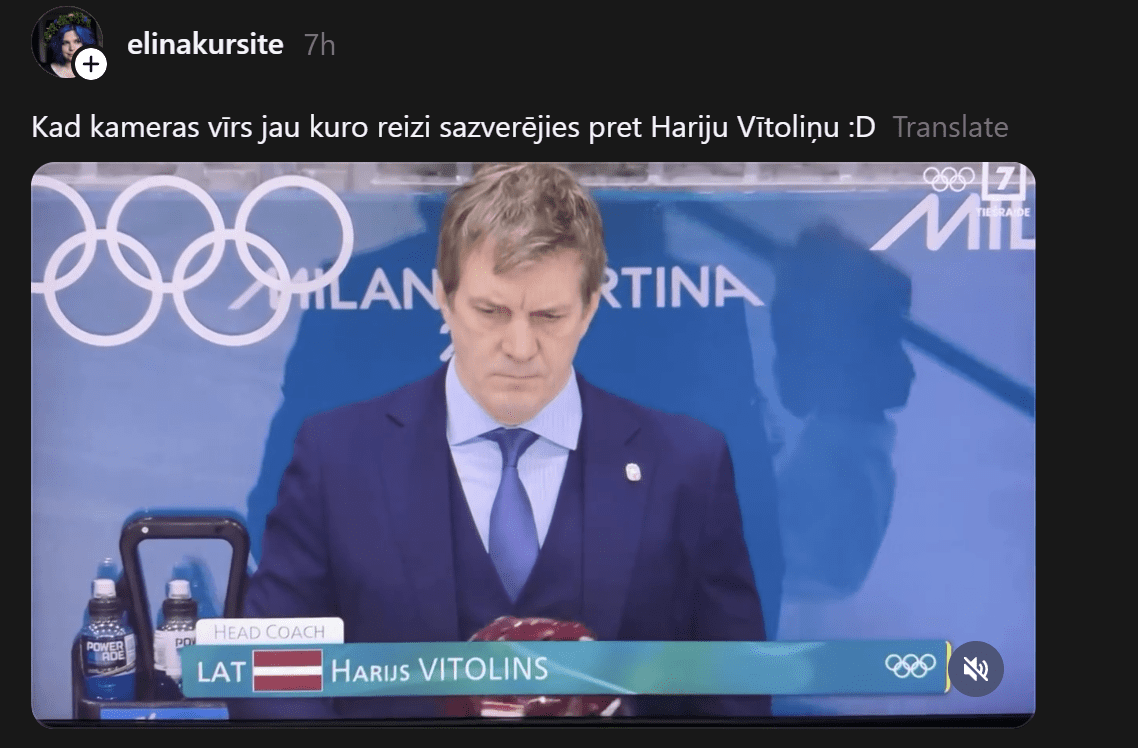This screenshot has width=1138, height=748.
Task: Click the HEAD COACH label in the video
Action: click(x=269, y=632)
